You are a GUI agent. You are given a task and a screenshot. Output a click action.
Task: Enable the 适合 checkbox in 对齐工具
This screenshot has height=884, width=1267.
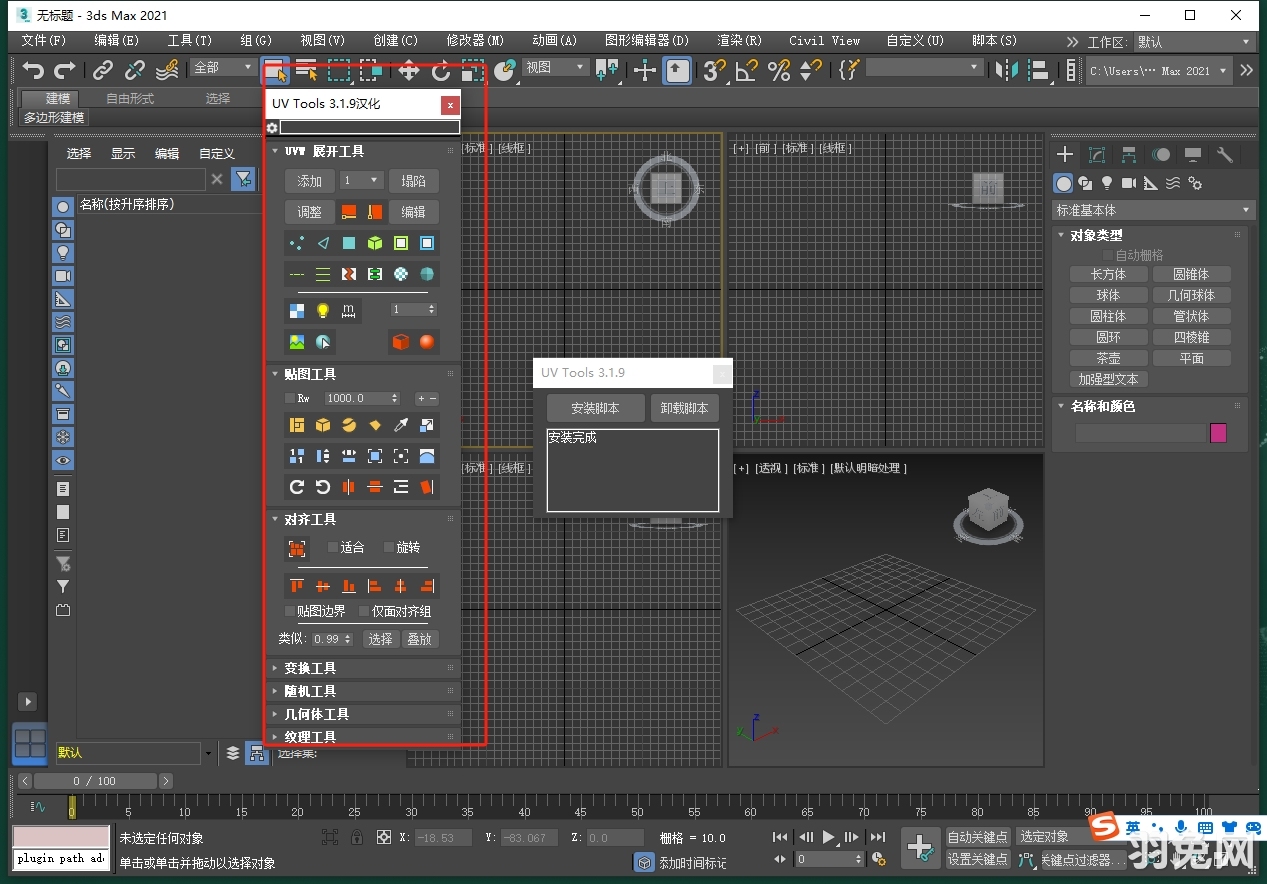(334, 547)
